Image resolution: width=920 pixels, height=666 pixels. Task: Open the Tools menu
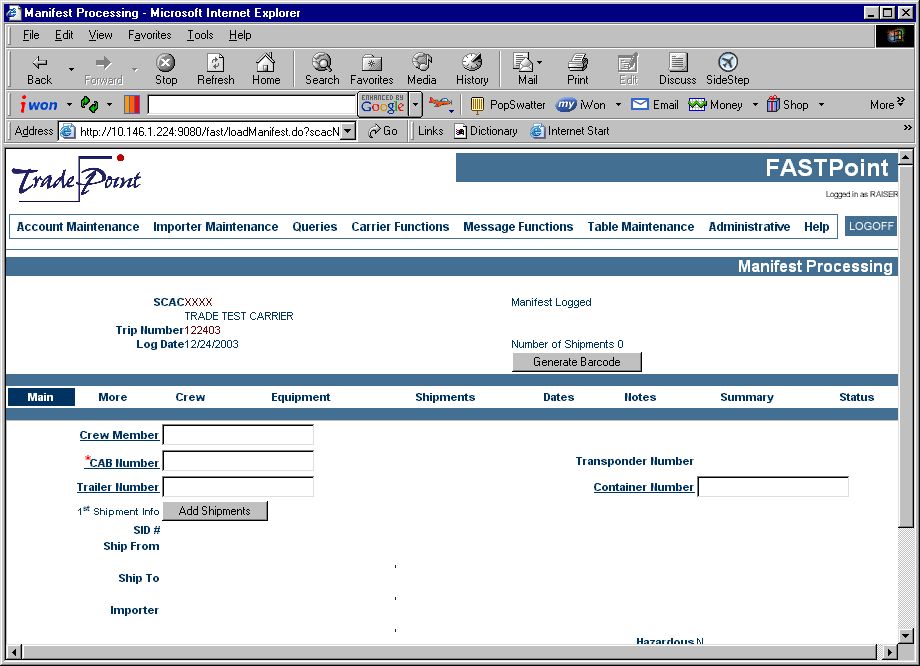pos(200,35)
